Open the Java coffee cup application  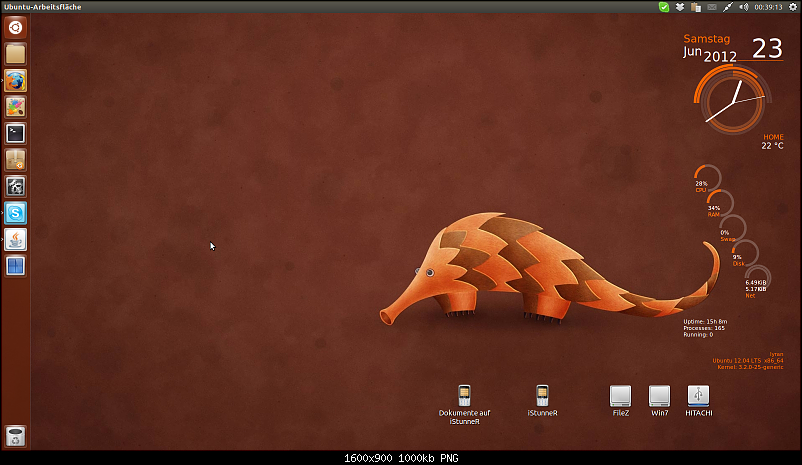tap(15, 240)
